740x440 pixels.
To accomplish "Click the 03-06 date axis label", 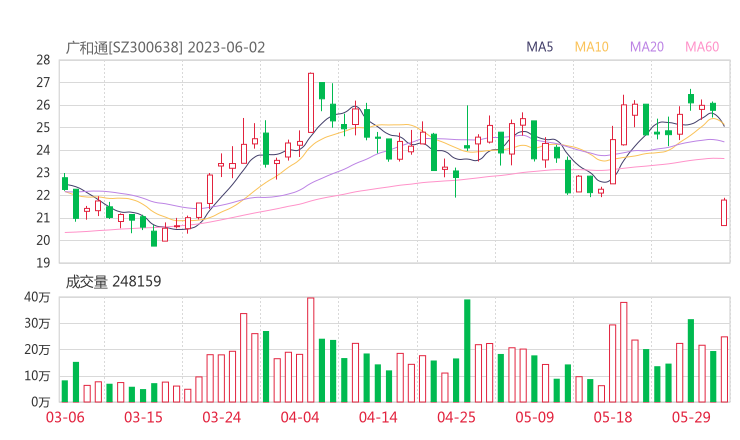I will [x=65, y=418].
